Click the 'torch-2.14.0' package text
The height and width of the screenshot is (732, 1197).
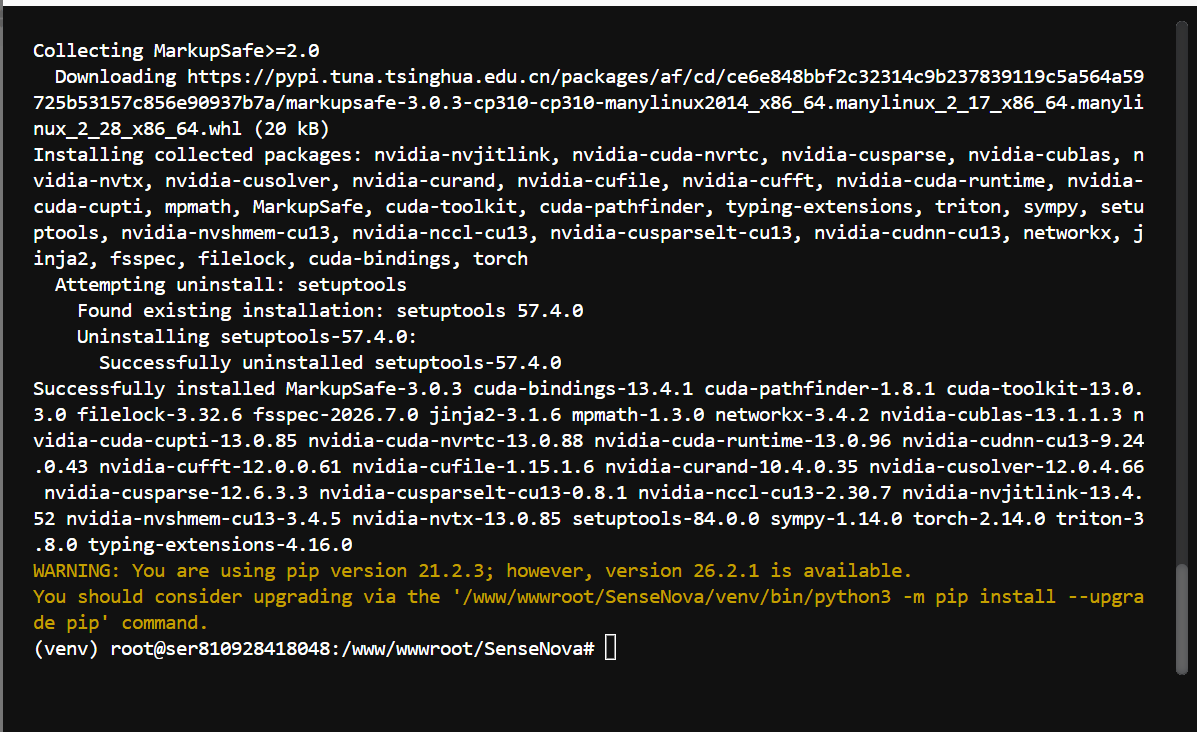[x=979, y=519]
